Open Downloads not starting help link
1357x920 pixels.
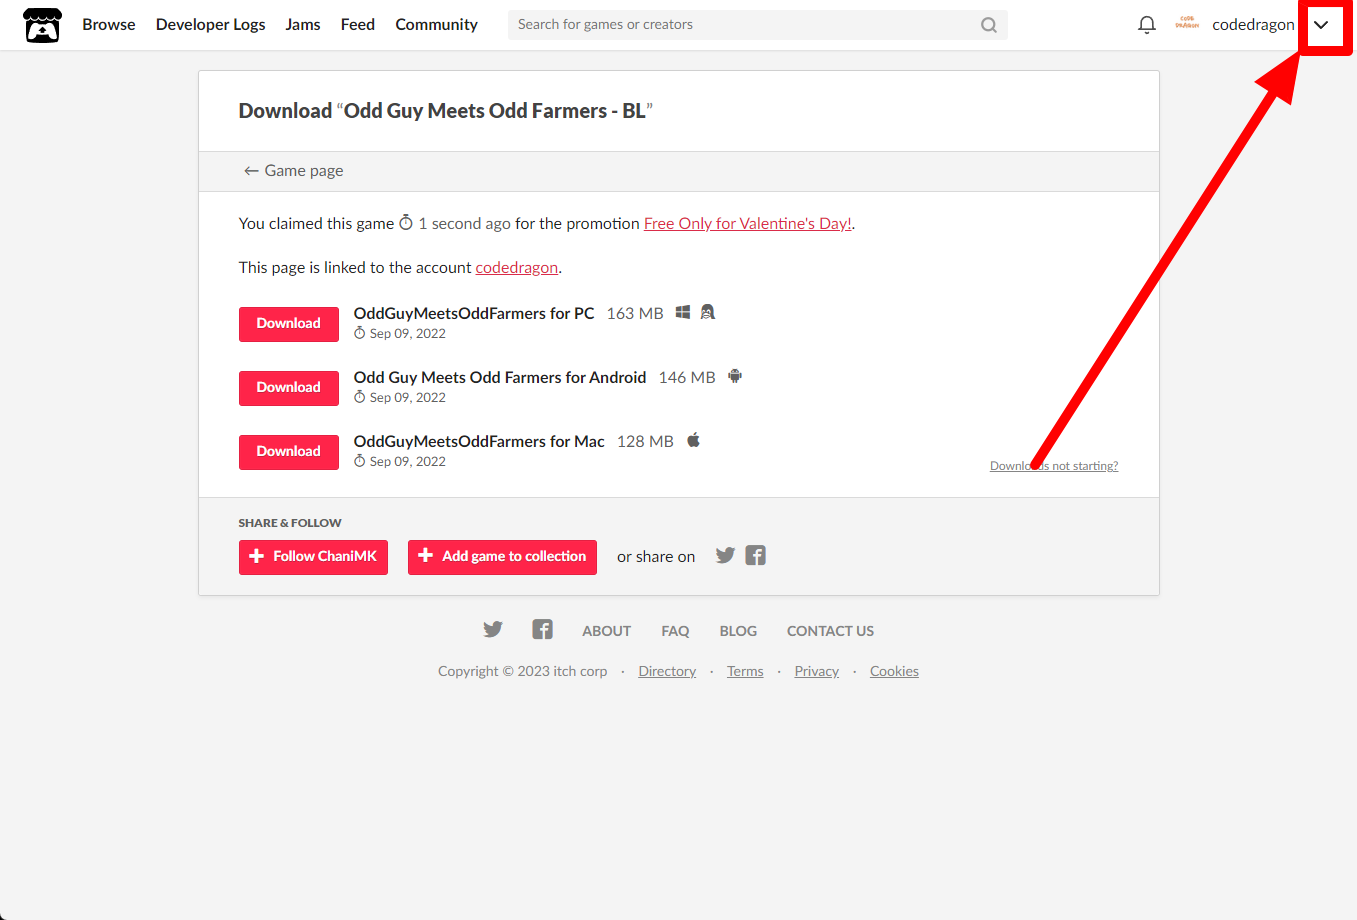pyautogui.click(x=1054, y=466)
